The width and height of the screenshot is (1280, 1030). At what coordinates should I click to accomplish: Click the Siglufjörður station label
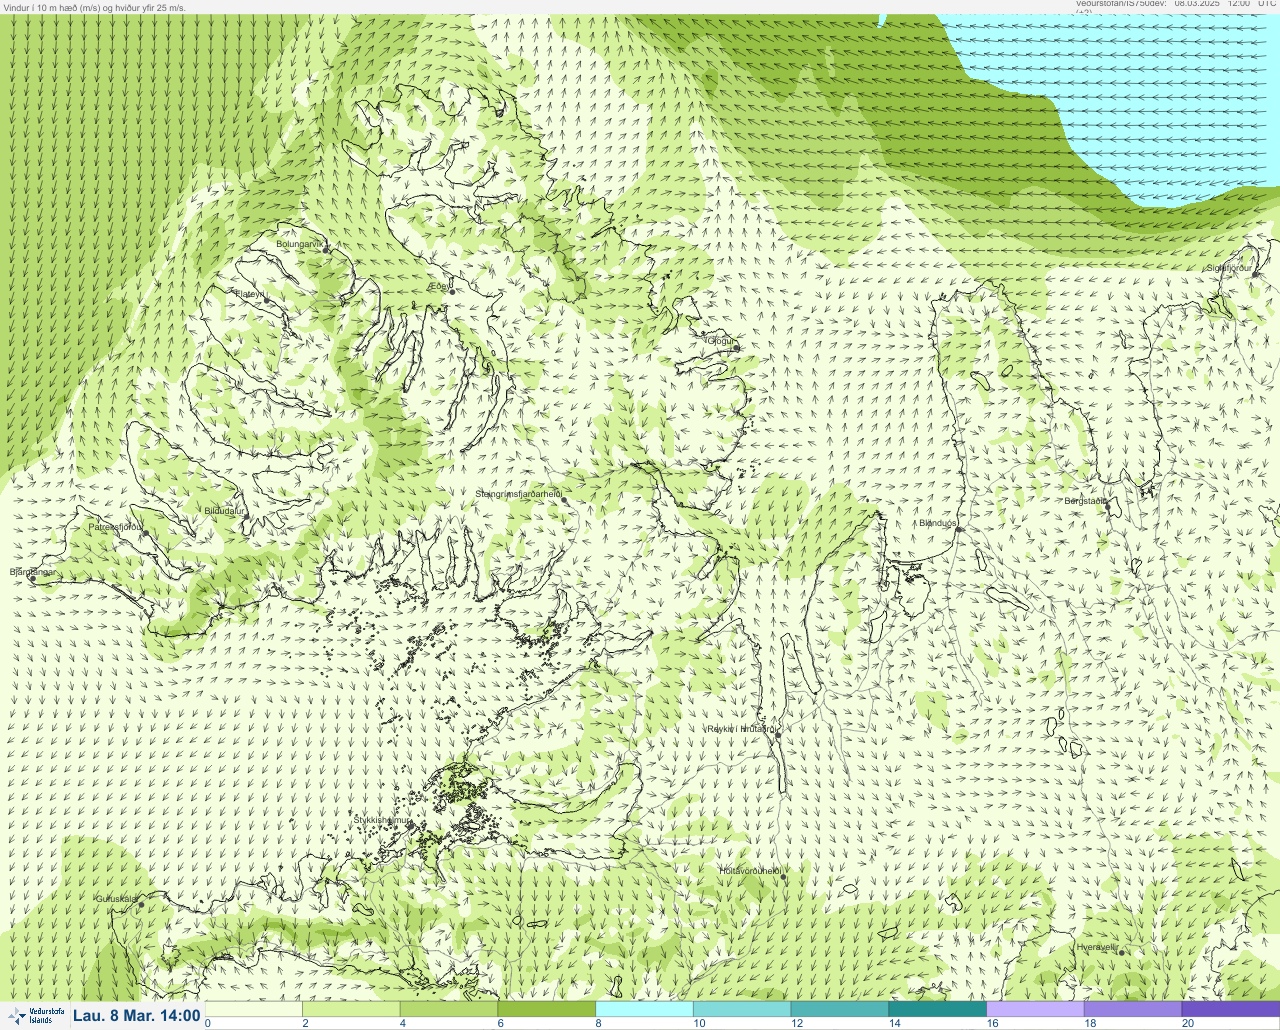click(x=1229, y=268)
